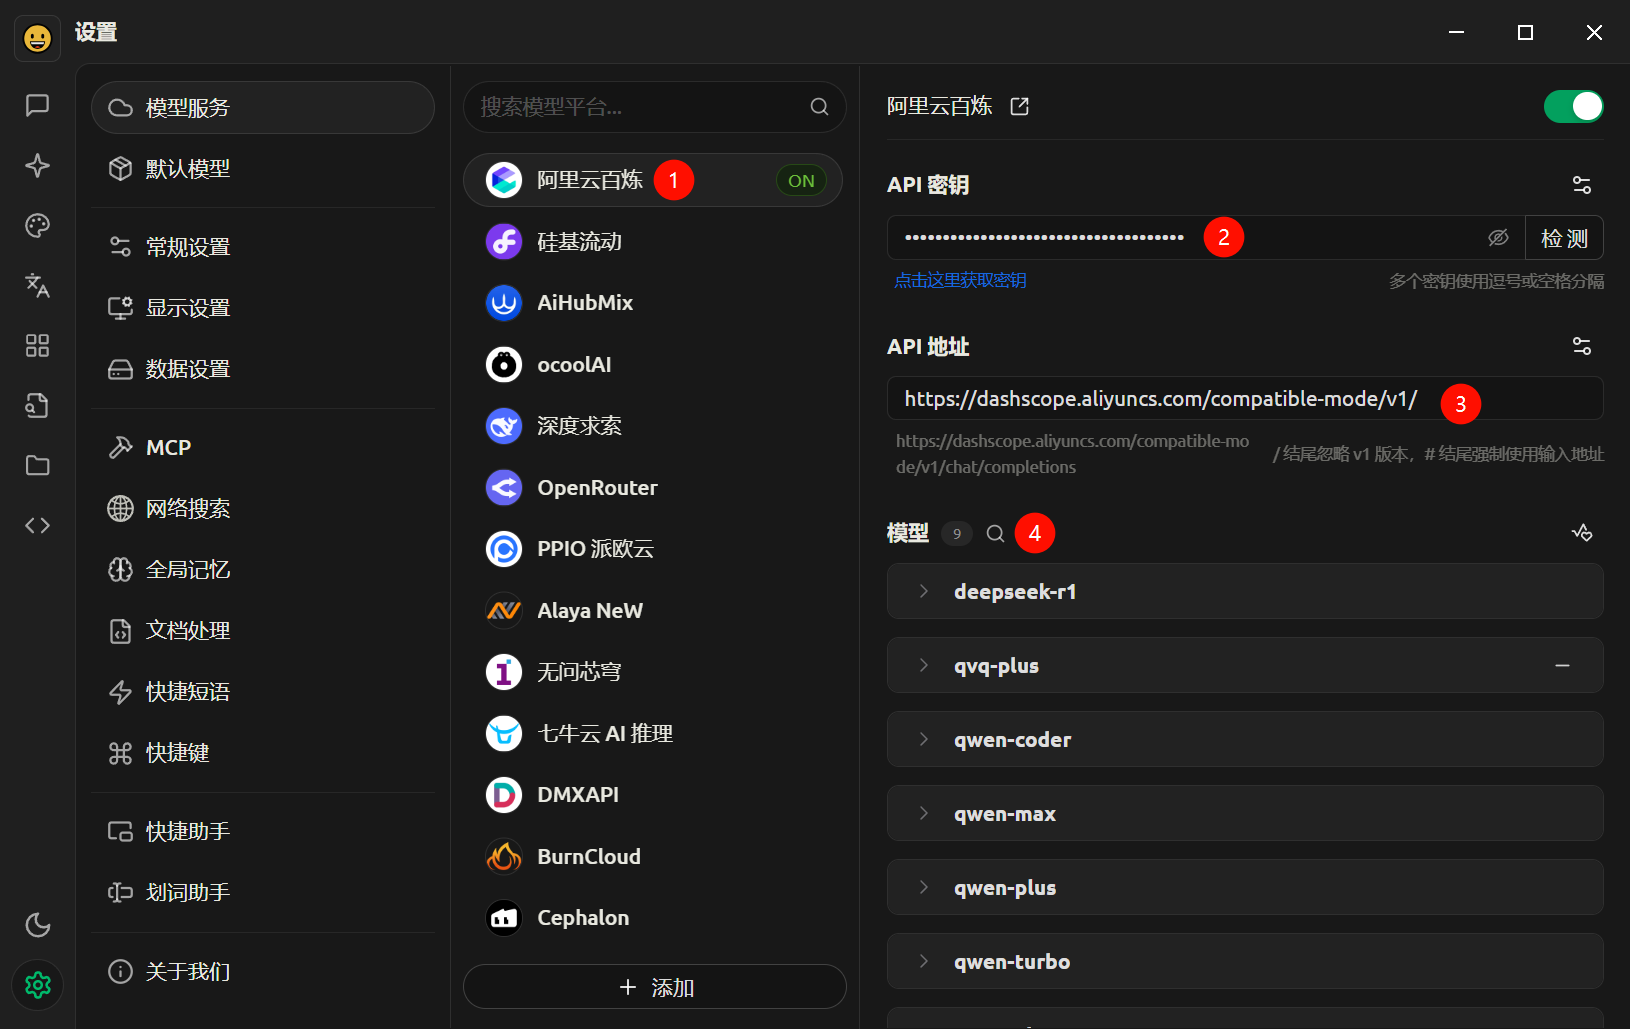Open the code tools sidebar icon

pyautogui.click(x=37, y=525)
